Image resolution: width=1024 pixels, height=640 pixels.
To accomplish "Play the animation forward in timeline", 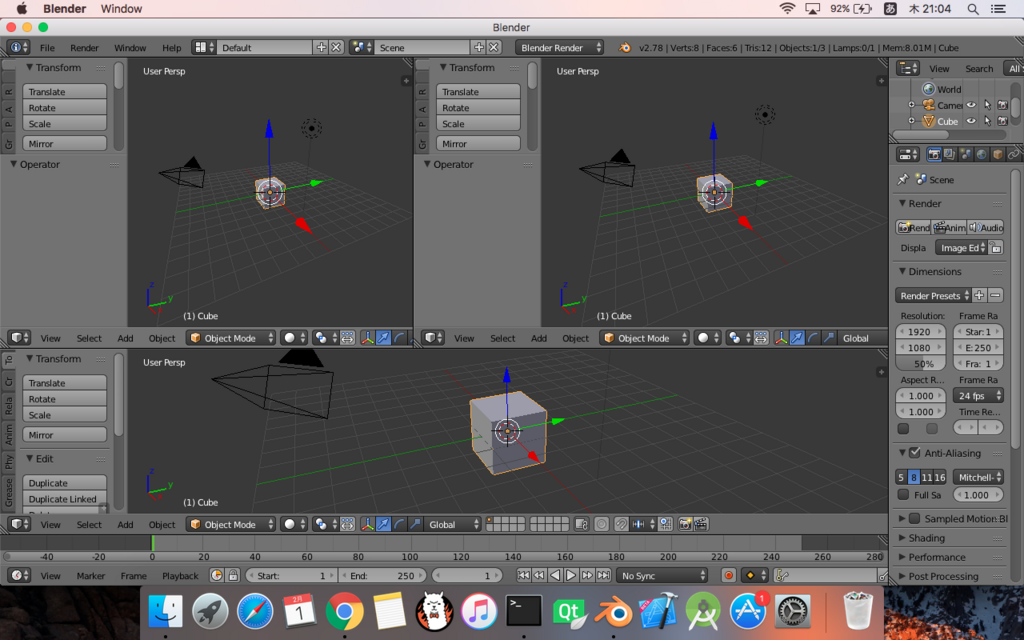I will [x=571, y=575].
